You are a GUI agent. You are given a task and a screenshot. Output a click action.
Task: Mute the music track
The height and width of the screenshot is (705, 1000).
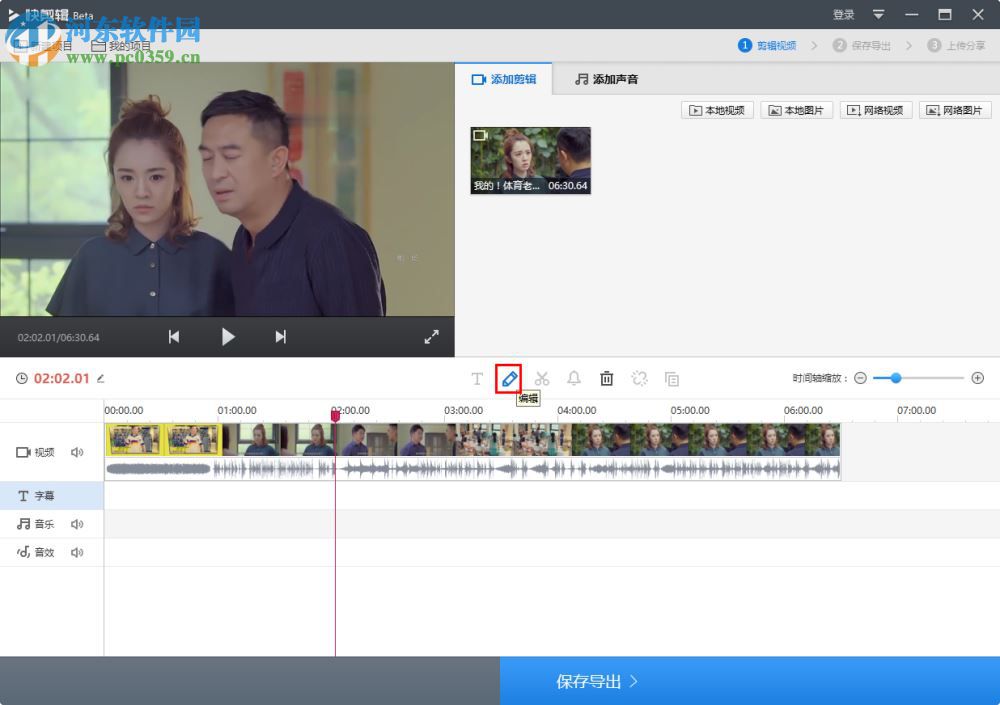77,524
